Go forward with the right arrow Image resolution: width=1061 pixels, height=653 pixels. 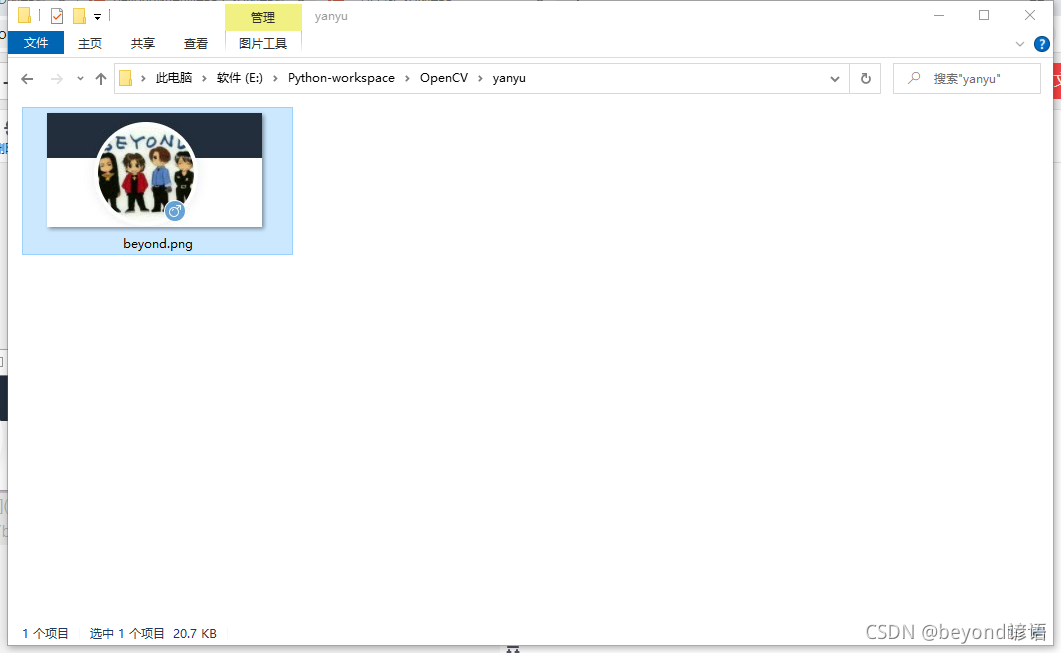click(57, 78)
